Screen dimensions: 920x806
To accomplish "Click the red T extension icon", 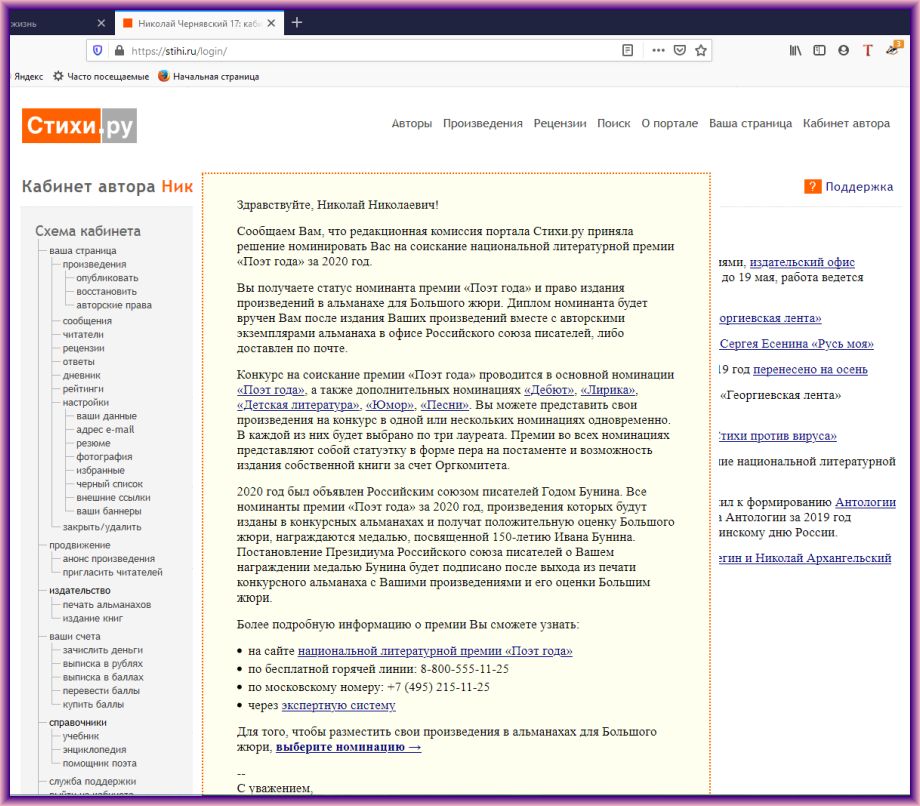I will point(868,50).
